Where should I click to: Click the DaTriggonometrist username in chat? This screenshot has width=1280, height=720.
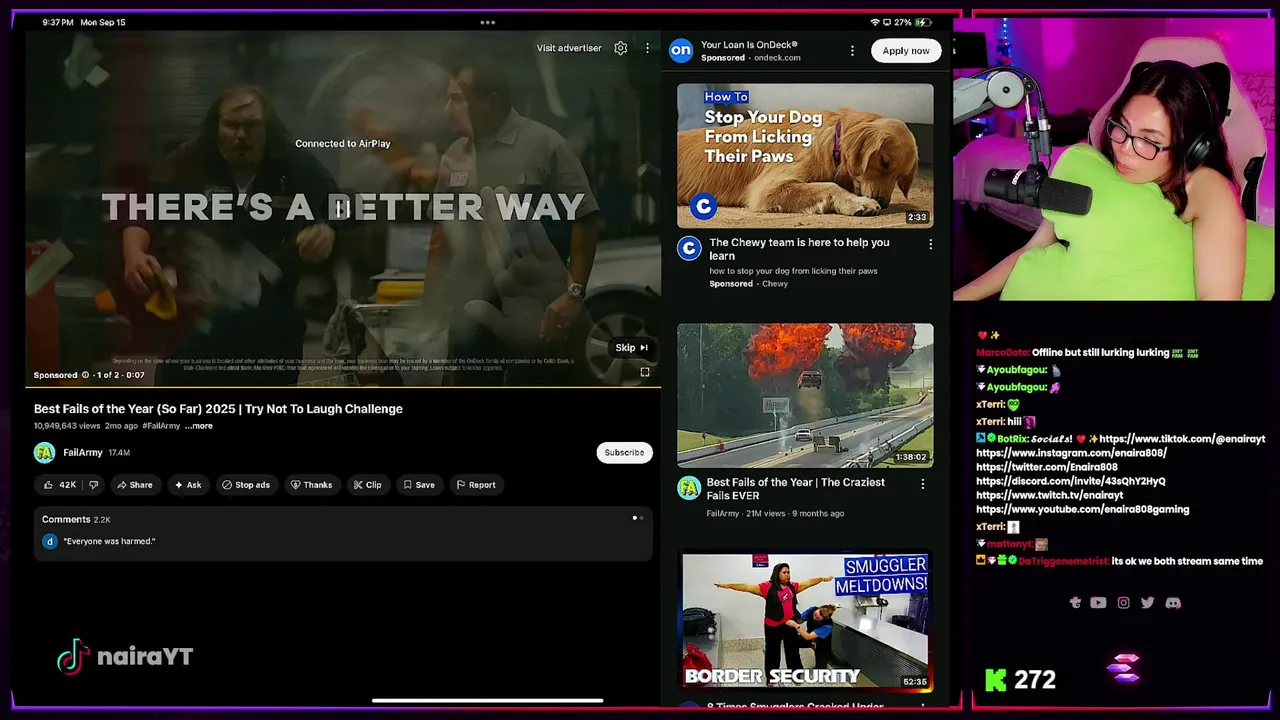click(x=1064, y=561)
